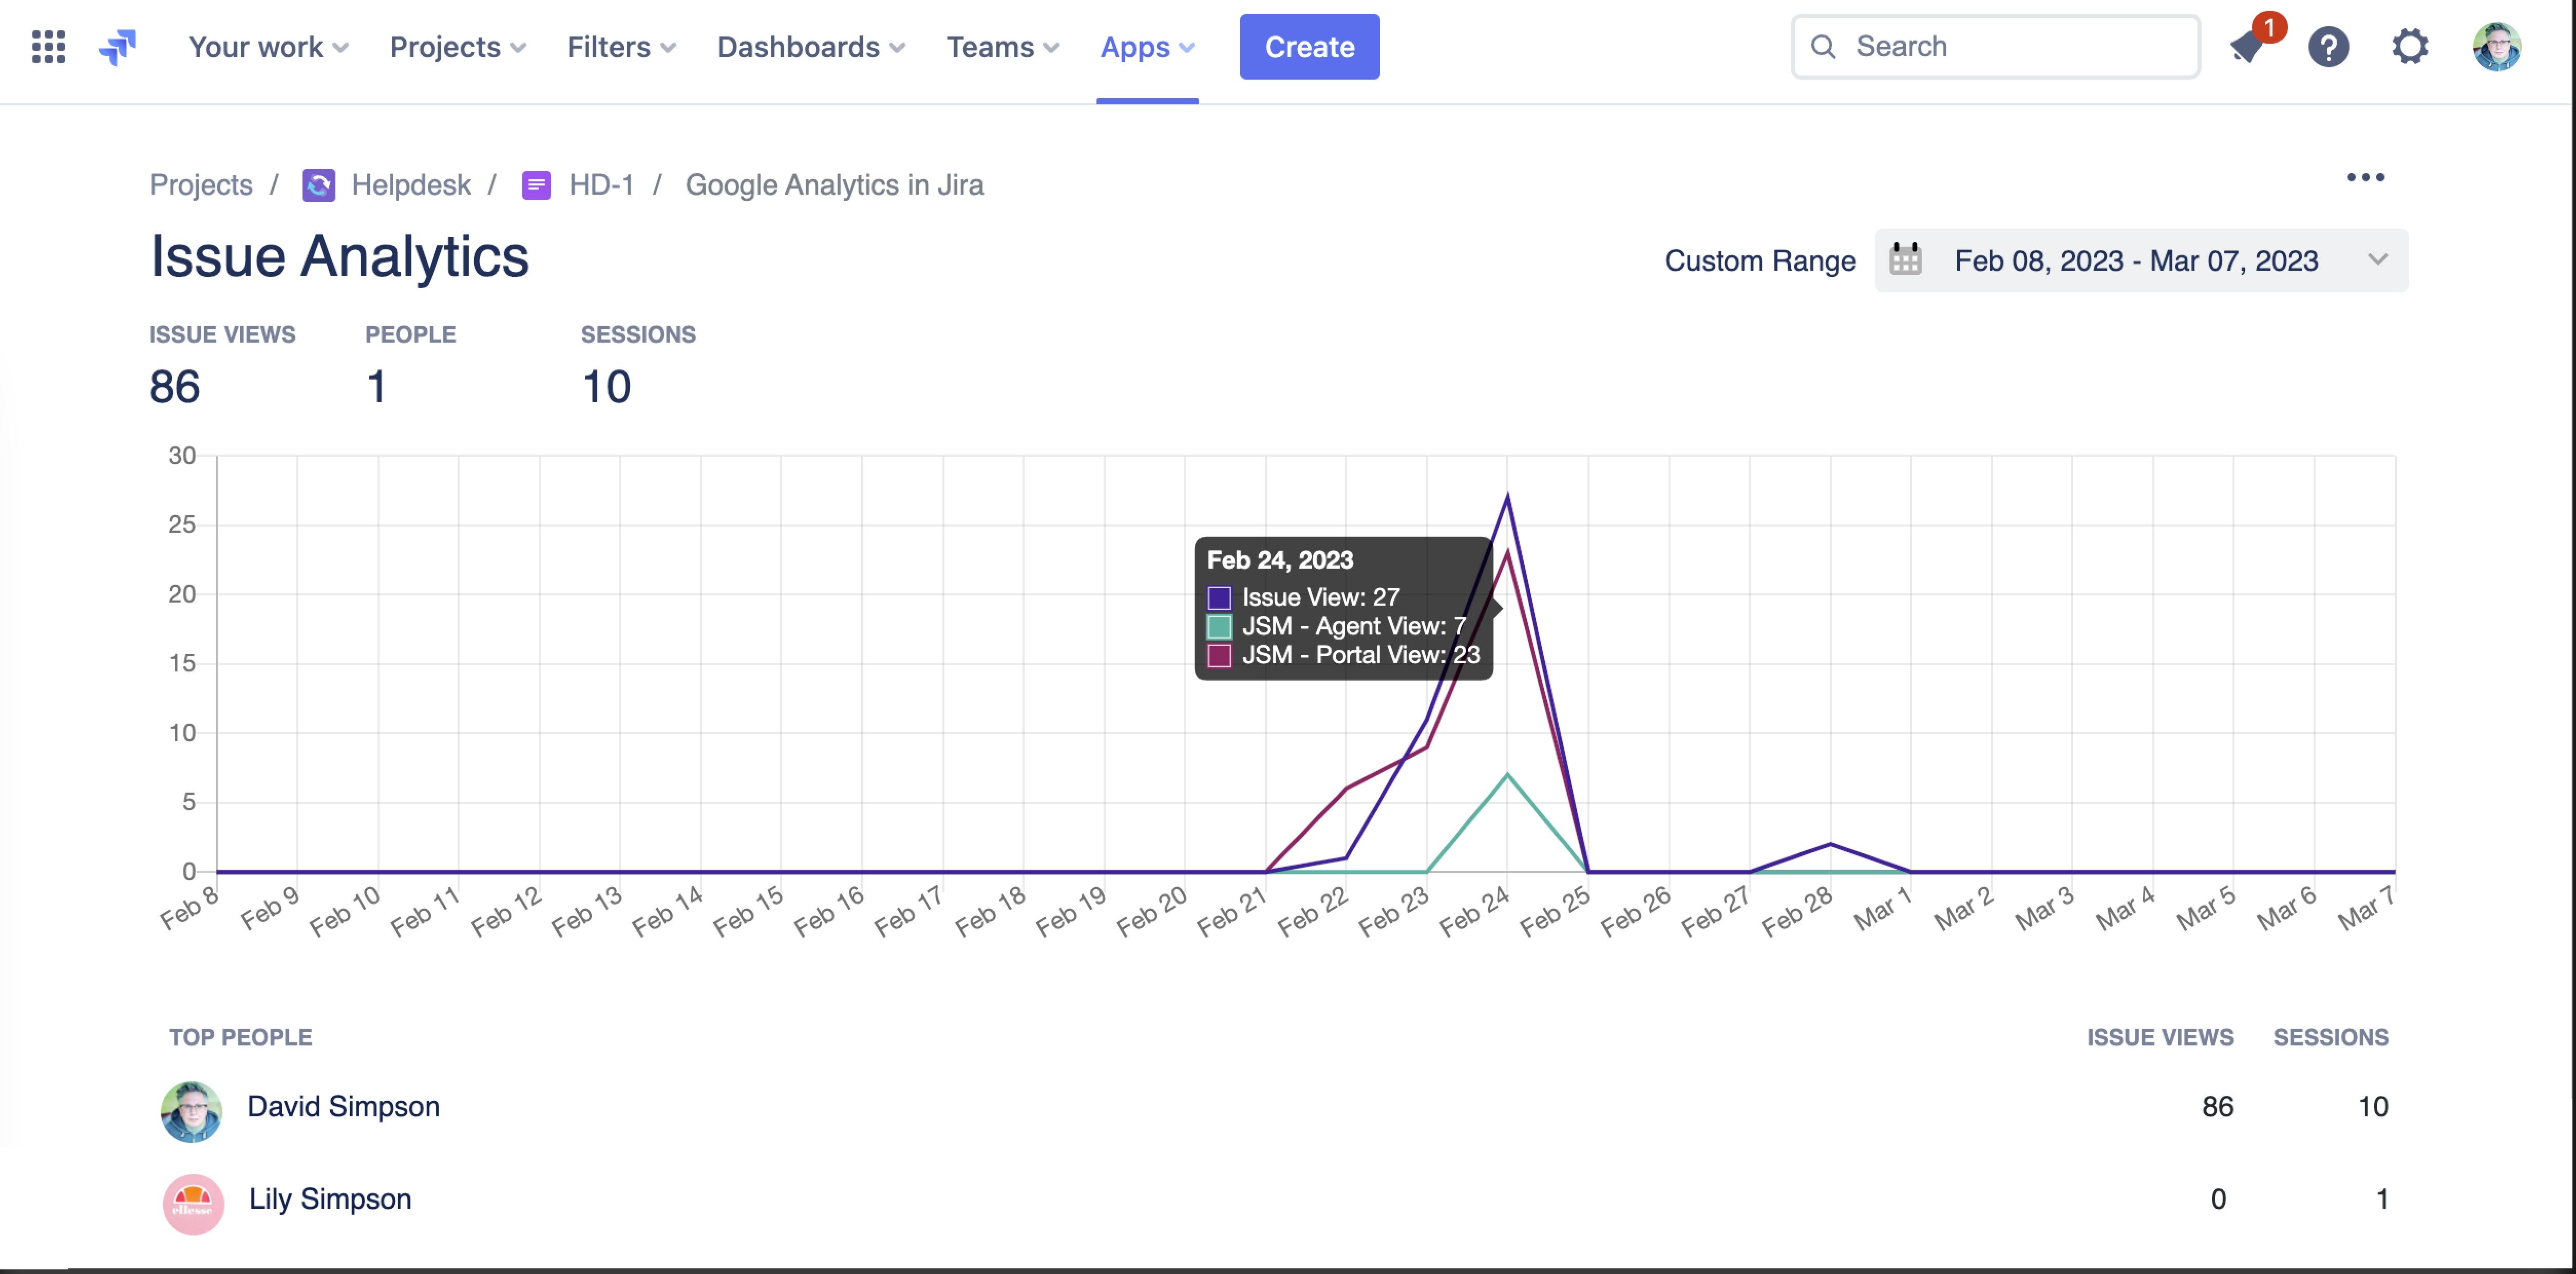
Task: Click the teal Agent View peak point
Action: coord(1507,775)
